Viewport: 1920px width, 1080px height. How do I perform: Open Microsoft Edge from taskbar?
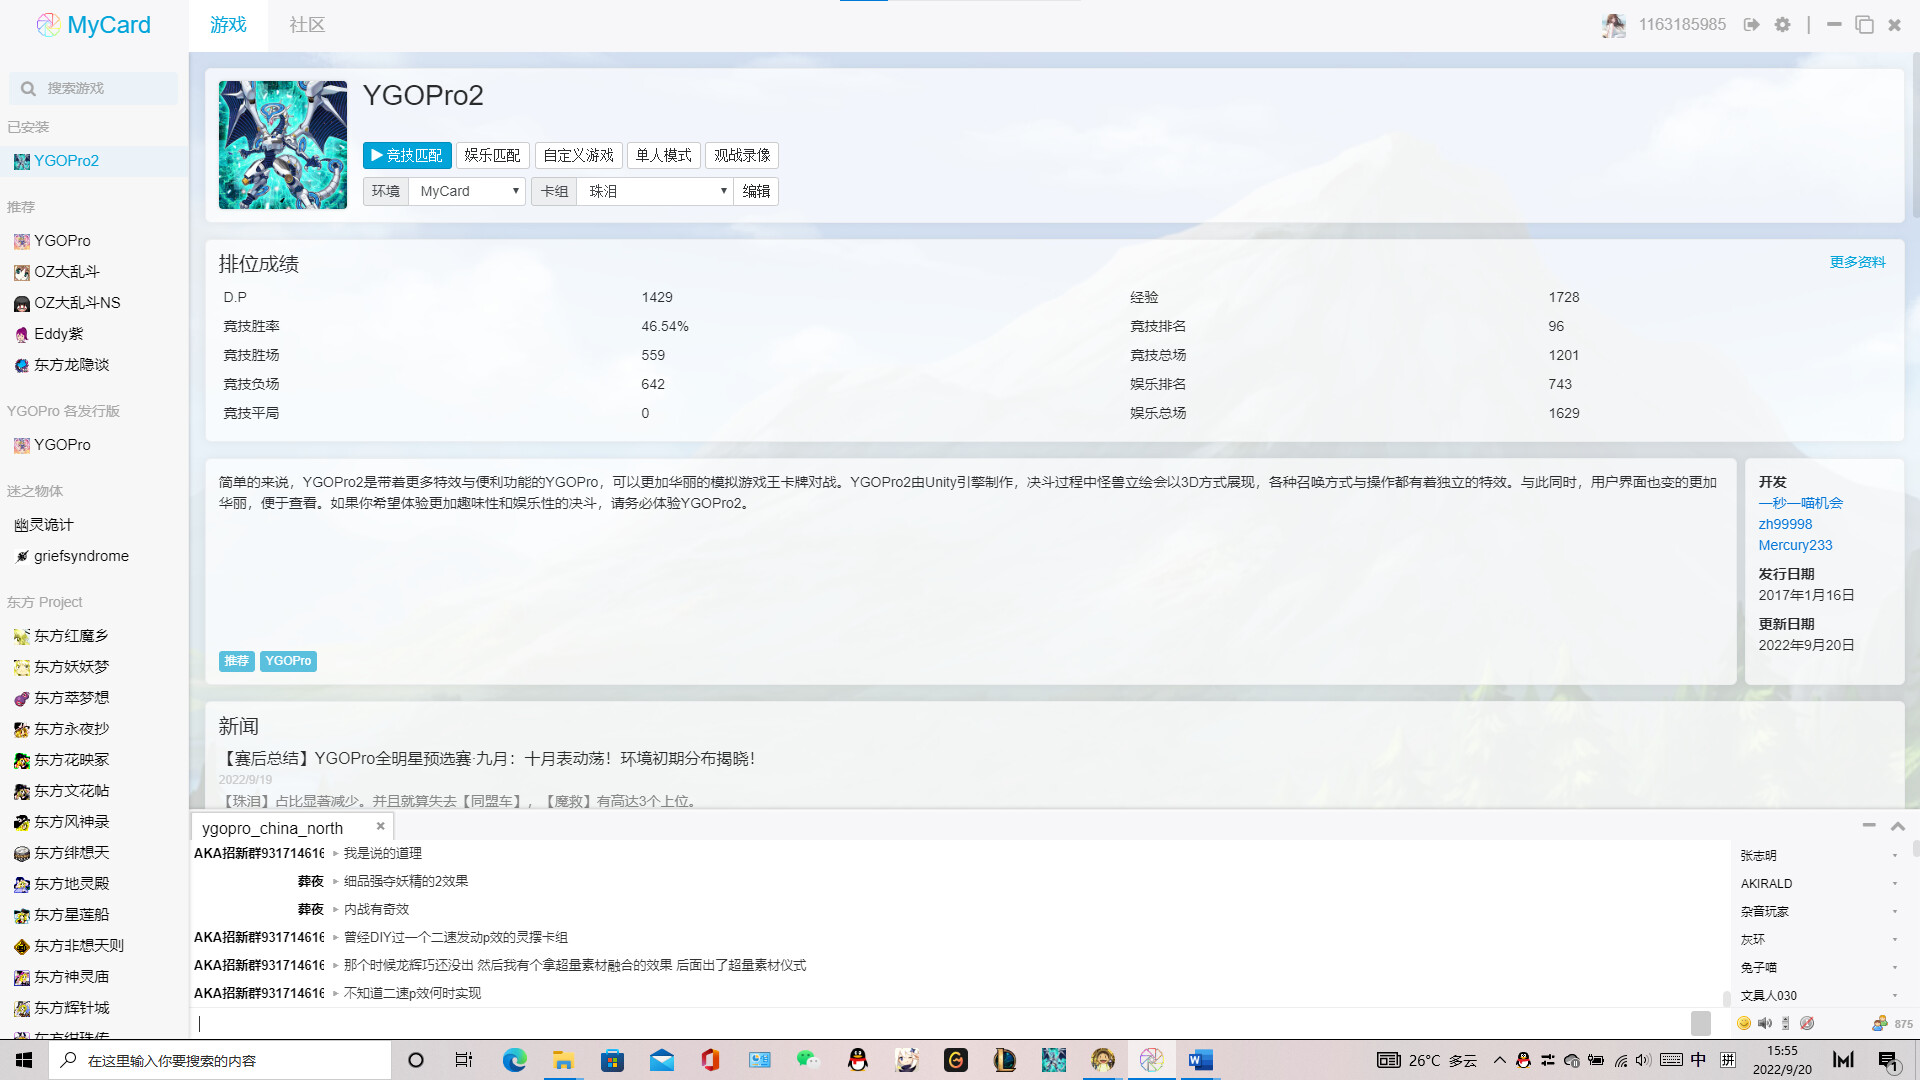(515, 1060)
